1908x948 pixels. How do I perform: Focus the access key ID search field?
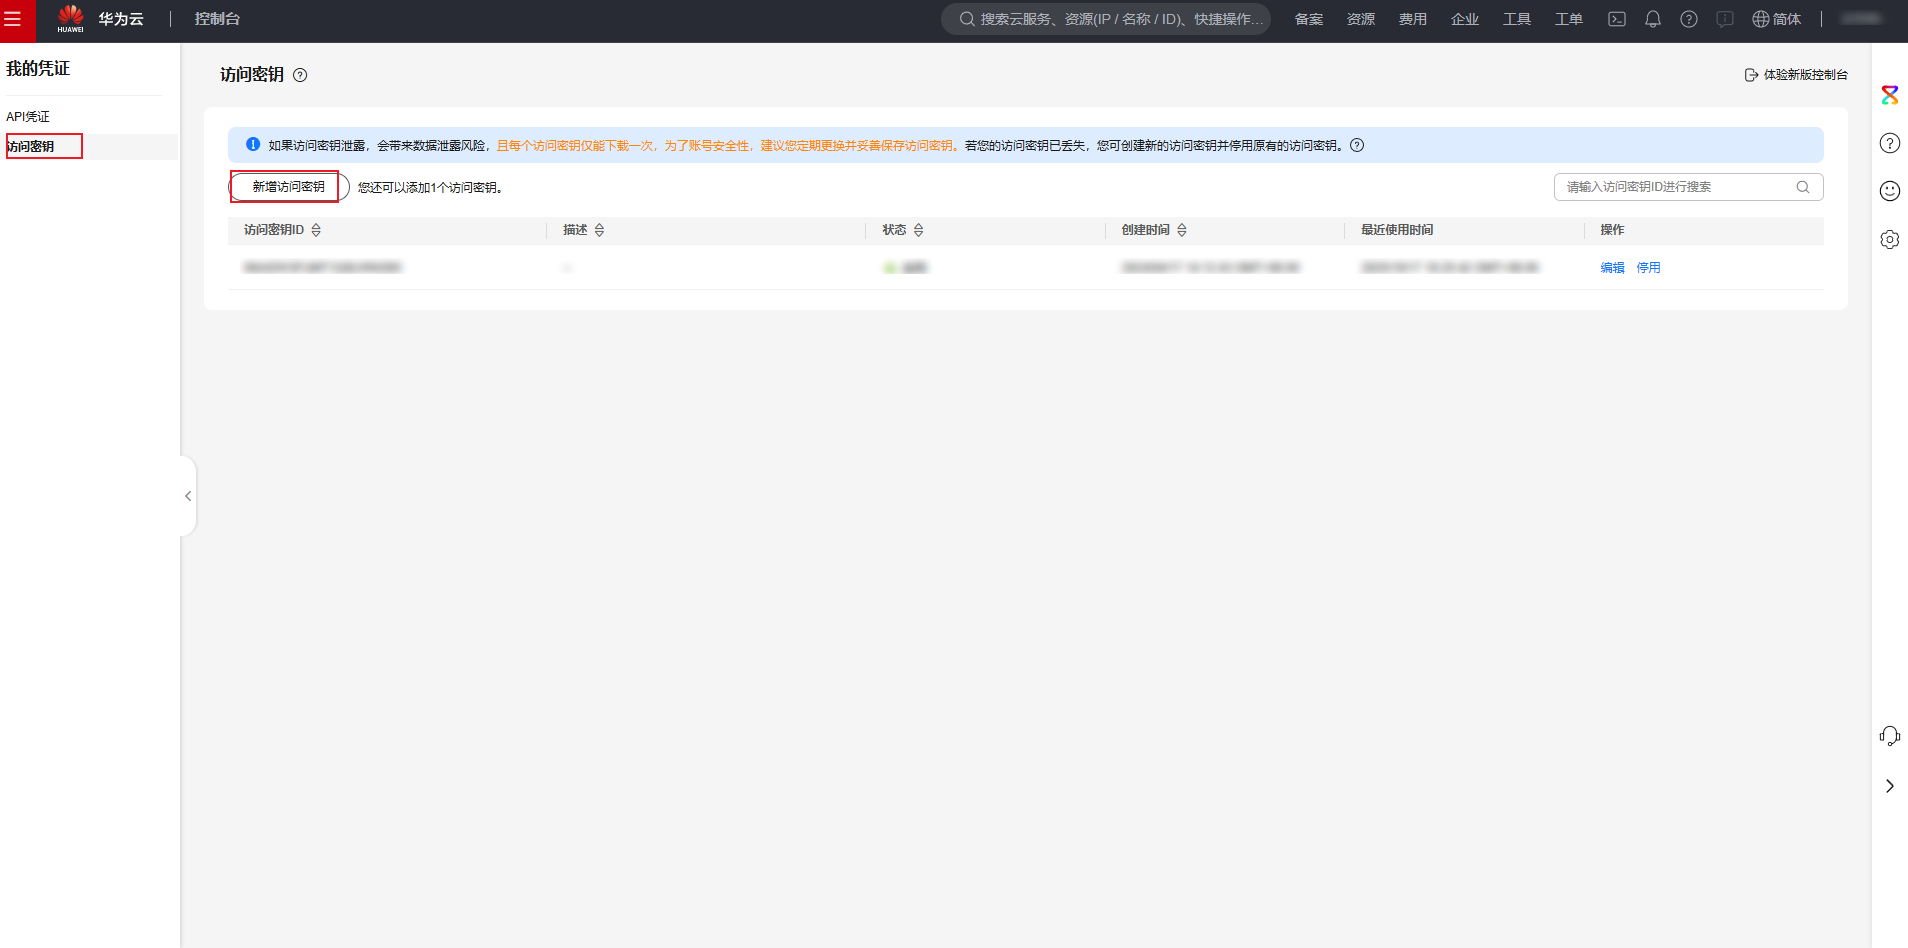pyautogui.click(x=1675, y=187)
